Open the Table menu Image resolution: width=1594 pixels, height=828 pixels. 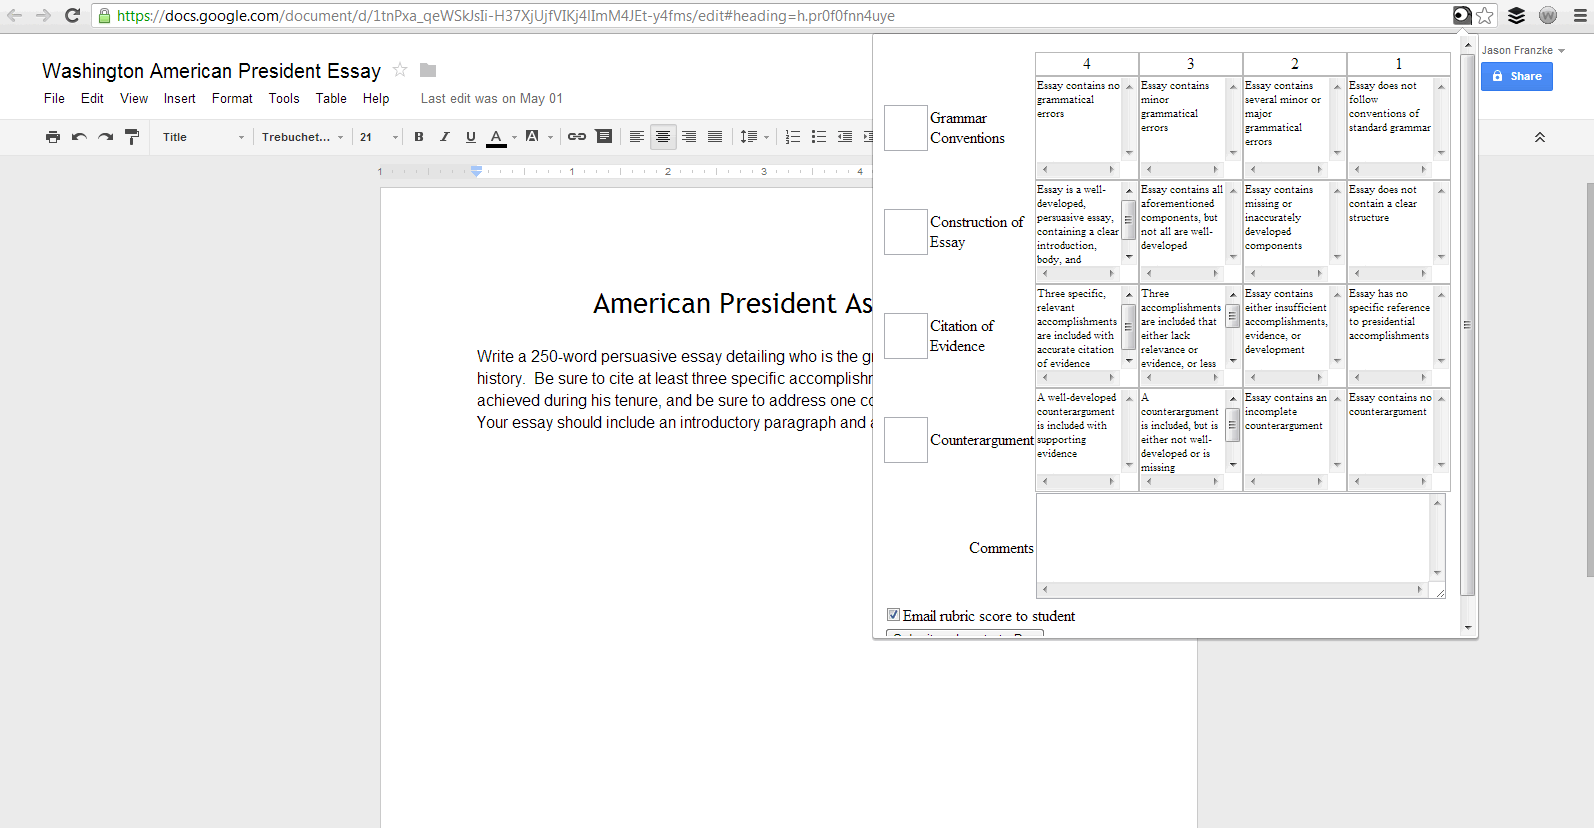pos(331,98)
